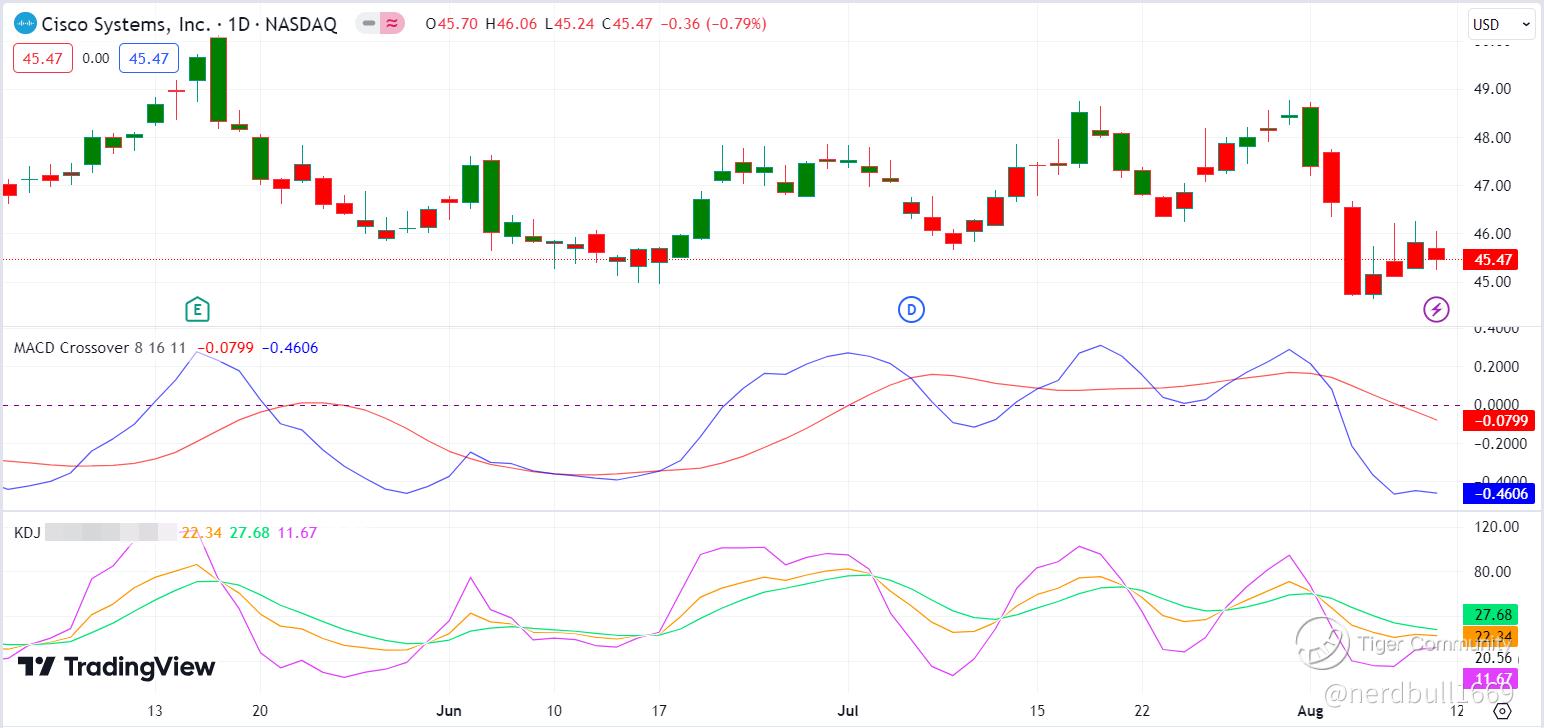The width and height of the screenshot is (1544, 728).
Task: Click the red 45.47 sell price button
Action: pyautogui.click(x=43, y=59)
